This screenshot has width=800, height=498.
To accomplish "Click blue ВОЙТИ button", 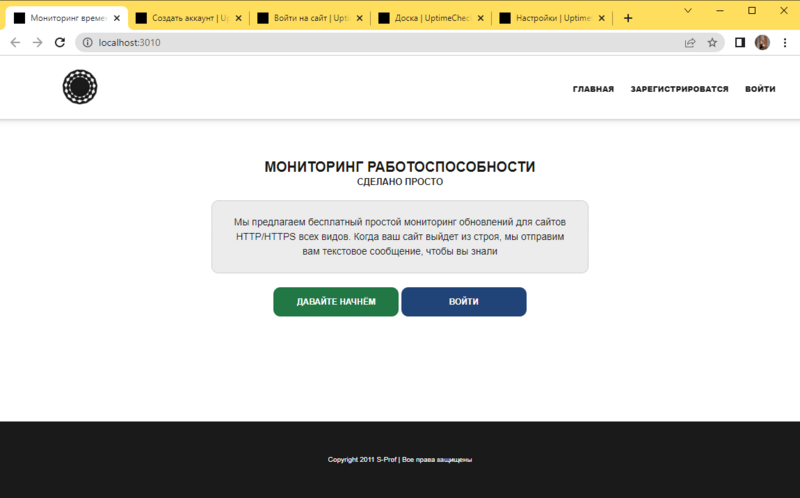I will (464, 302).
